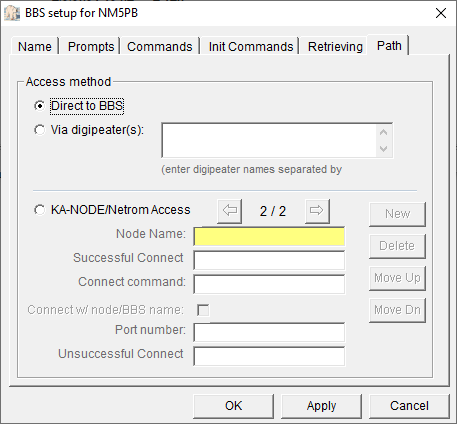Viewport: 457px width, 424px height.
Task: Click the Port number input field
Action: [269, 332]
